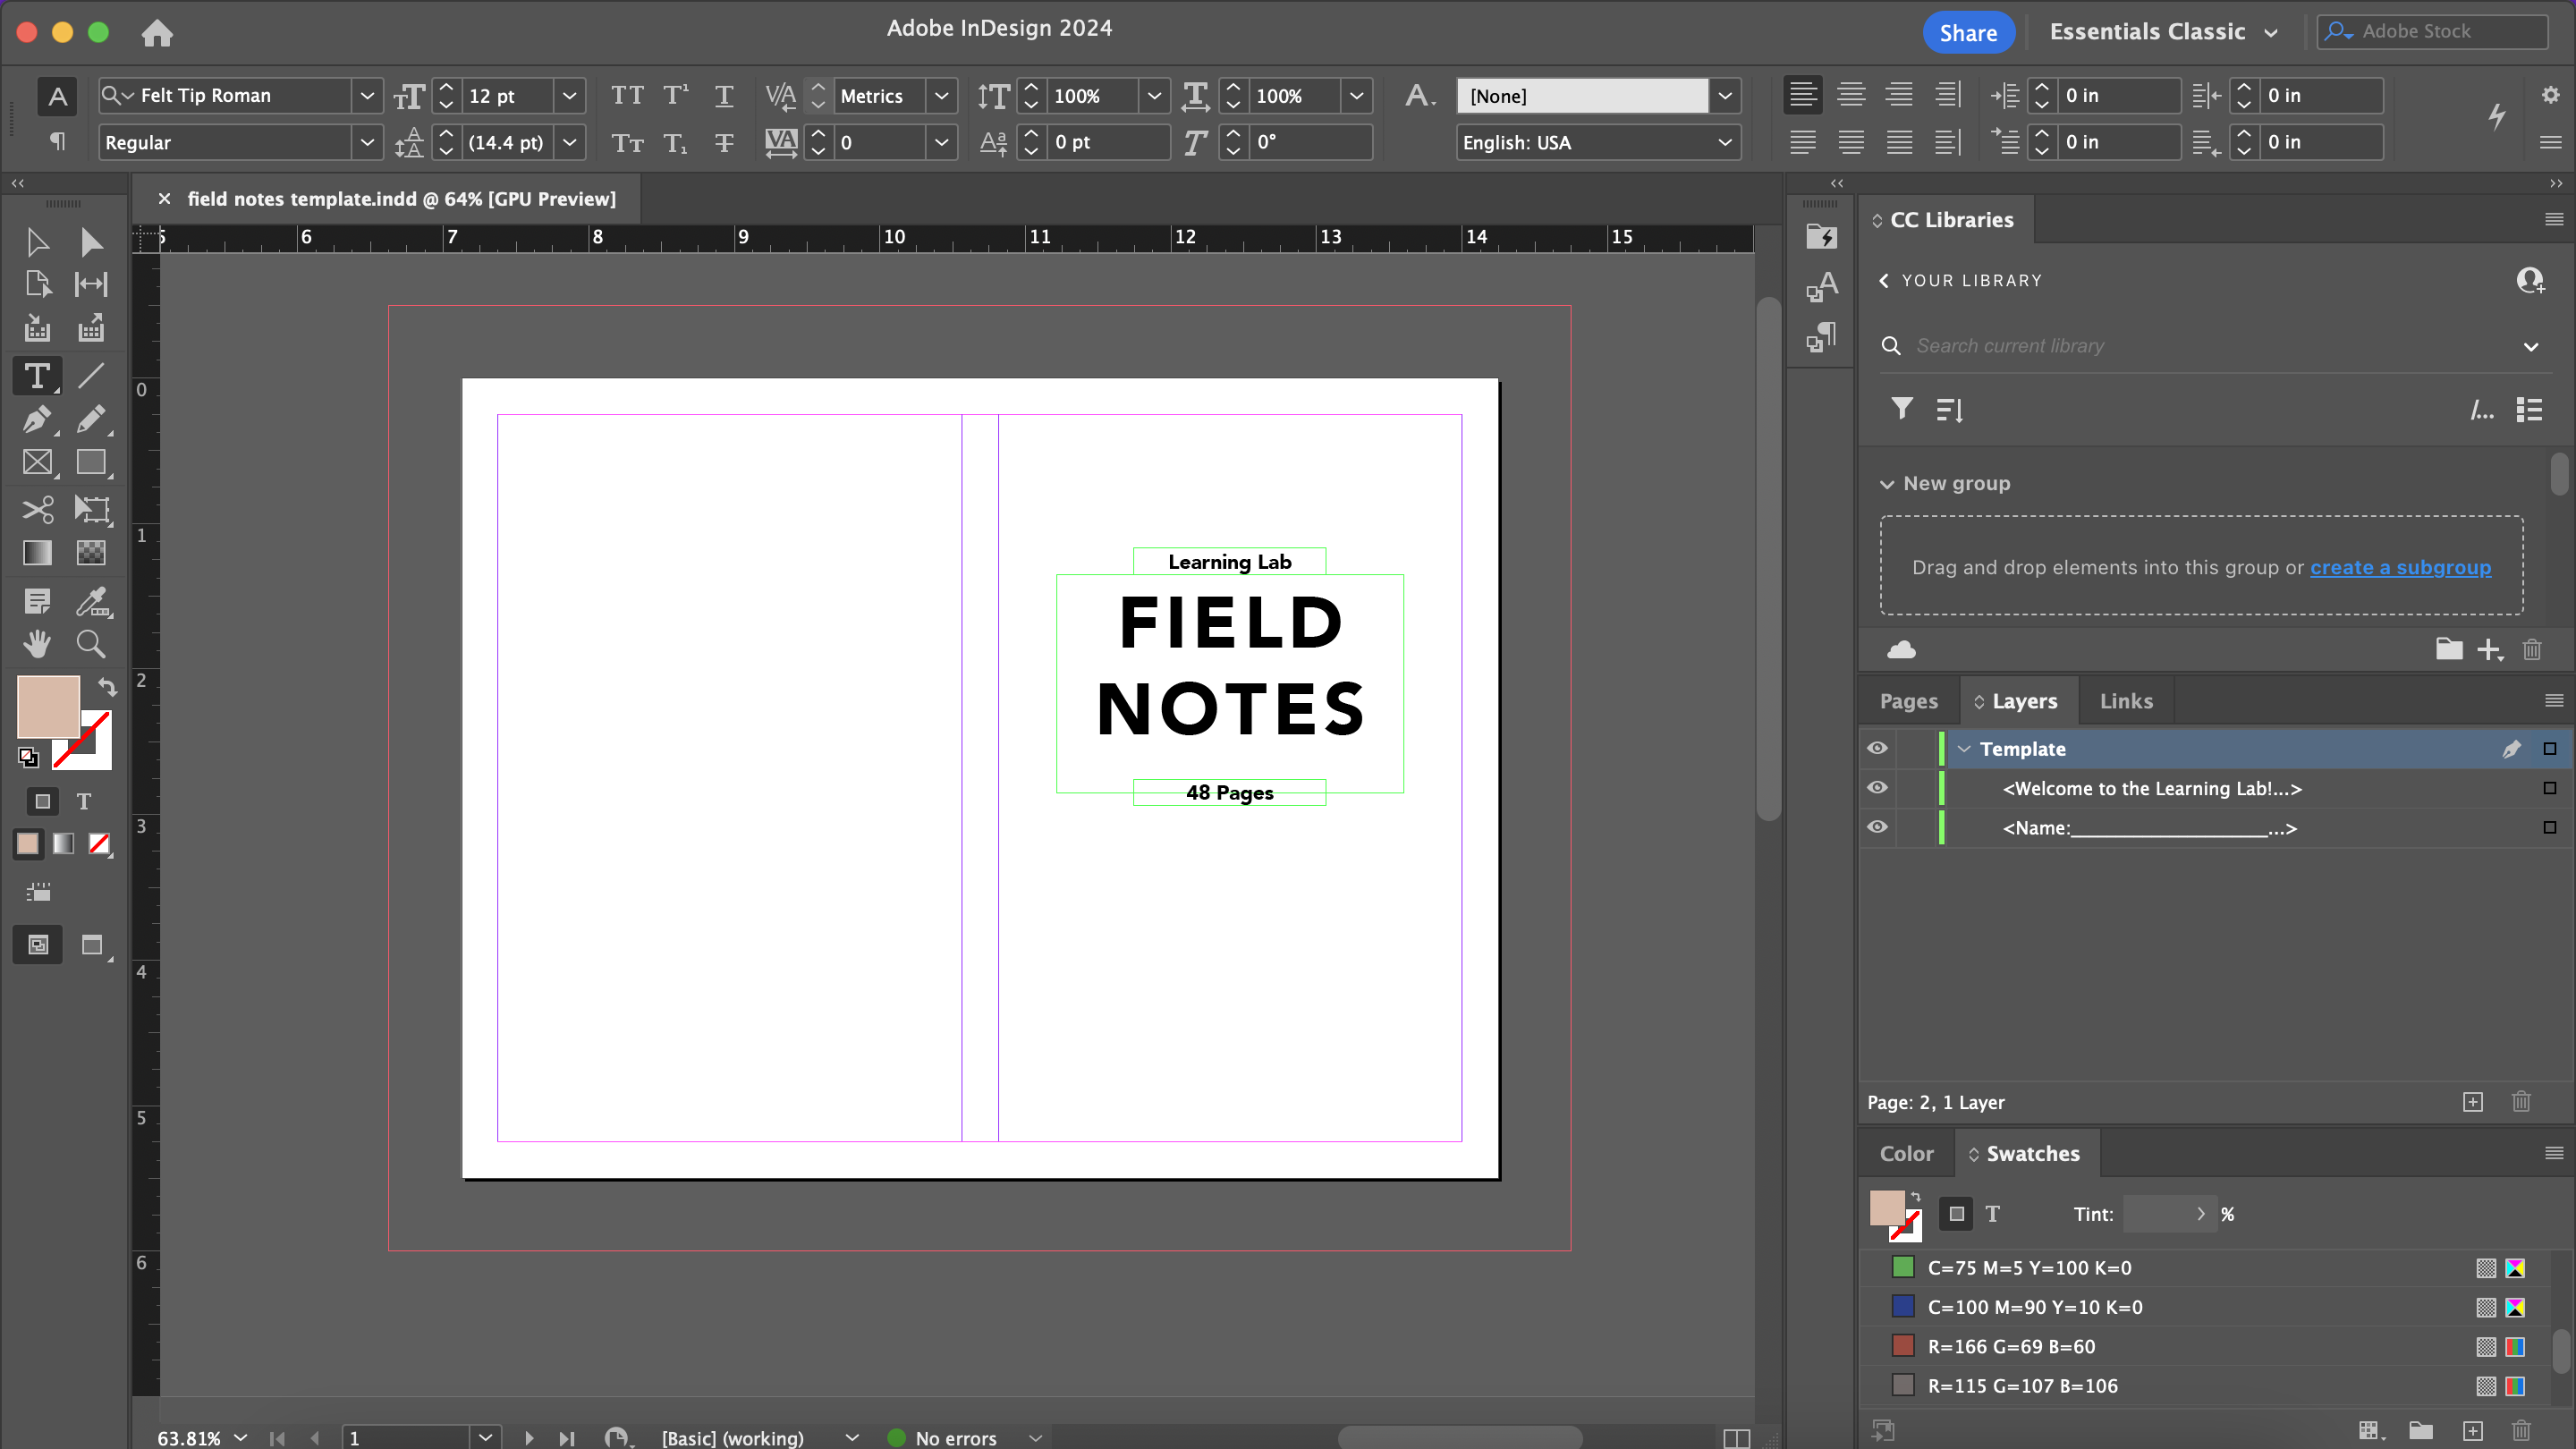
Task: Select the Pen tool
Action: tap(36, 419)
